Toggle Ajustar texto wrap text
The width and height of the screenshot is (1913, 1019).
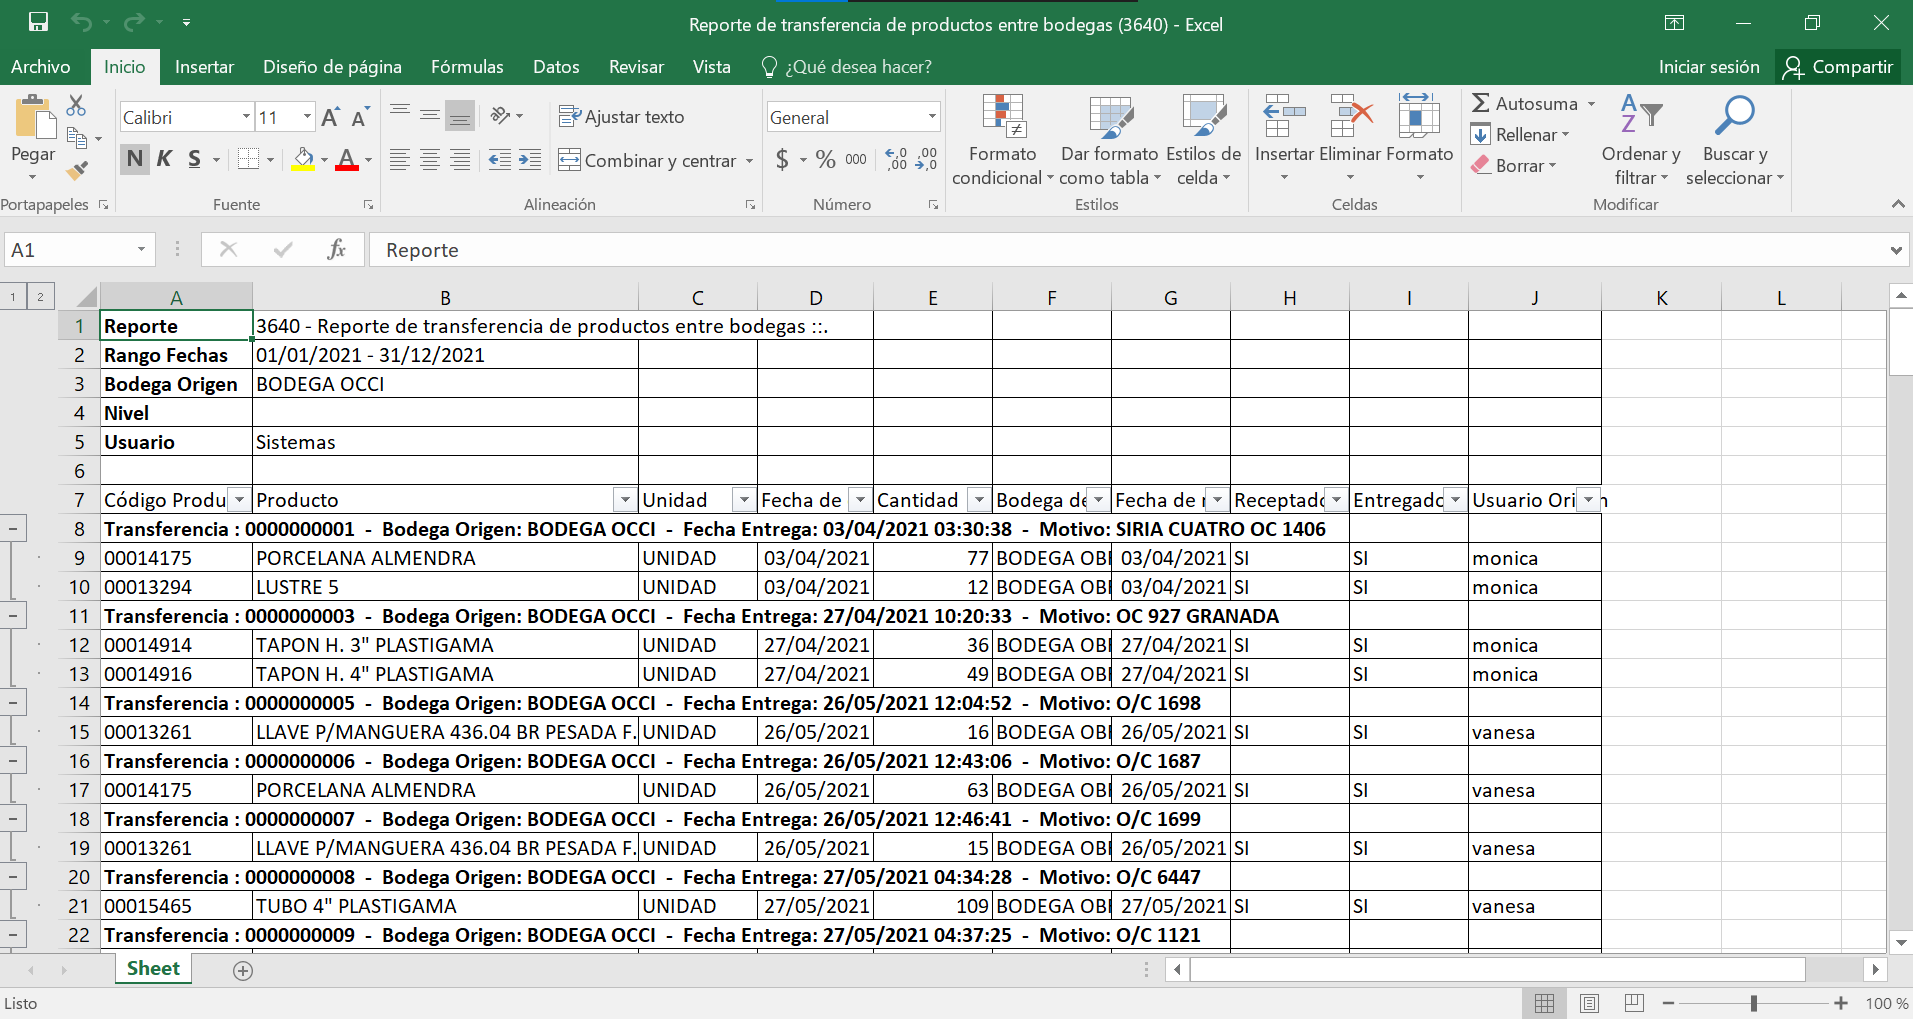pos(621,117)
